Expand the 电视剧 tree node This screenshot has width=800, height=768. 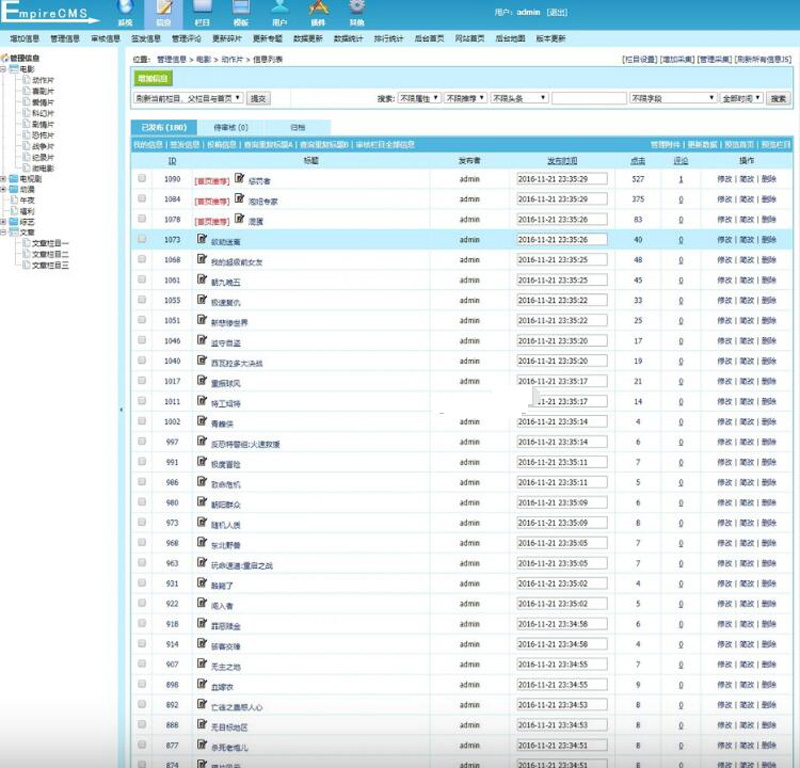click(5, 179)
